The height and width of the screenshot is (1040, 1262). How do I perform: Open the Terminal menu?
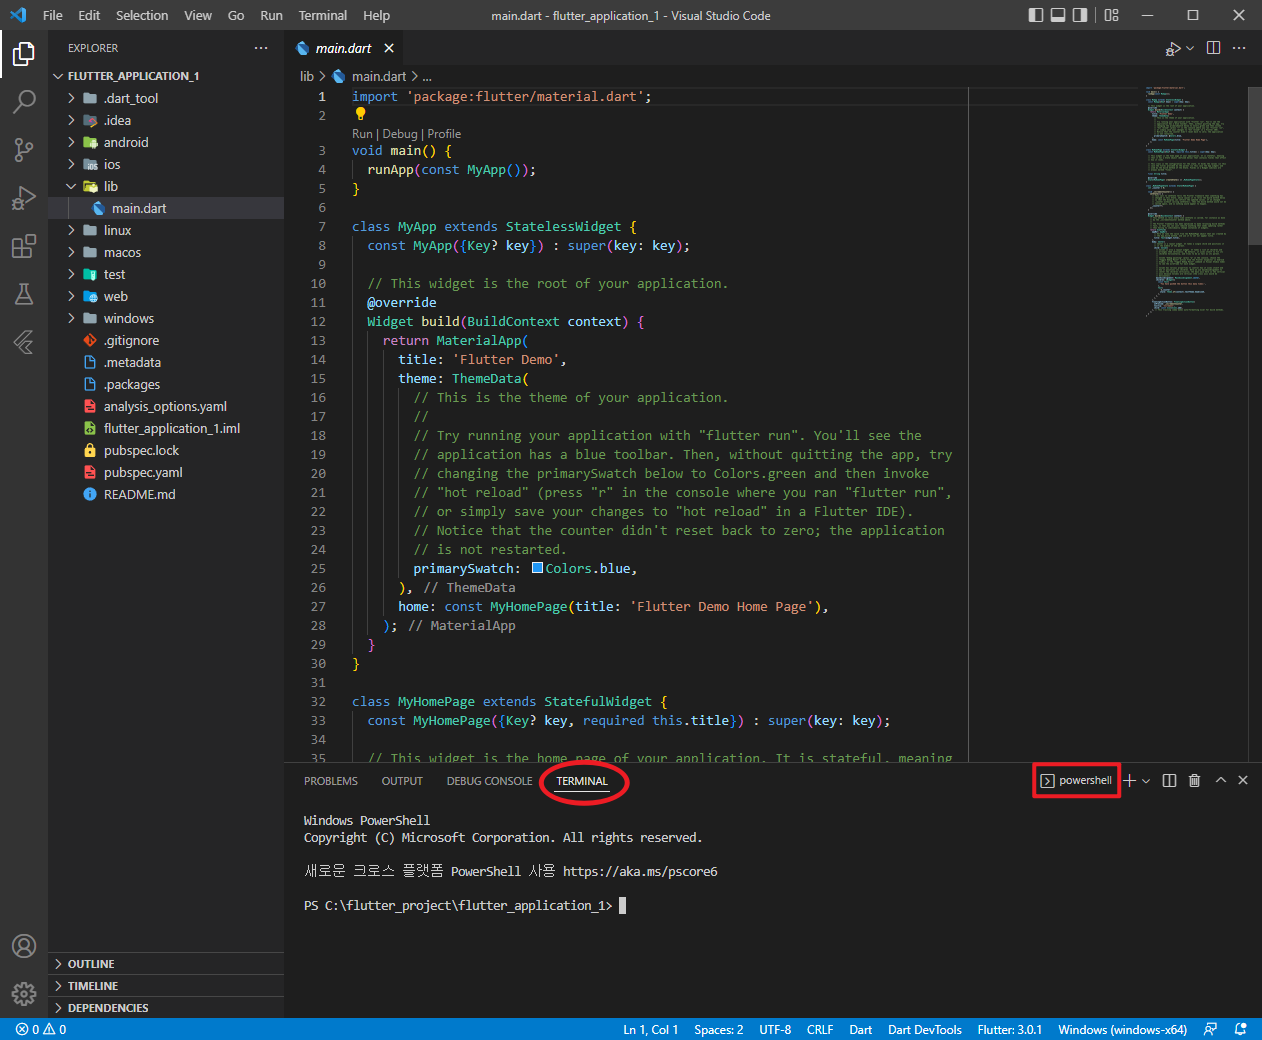pyautogui.click(x=323, y=15)
